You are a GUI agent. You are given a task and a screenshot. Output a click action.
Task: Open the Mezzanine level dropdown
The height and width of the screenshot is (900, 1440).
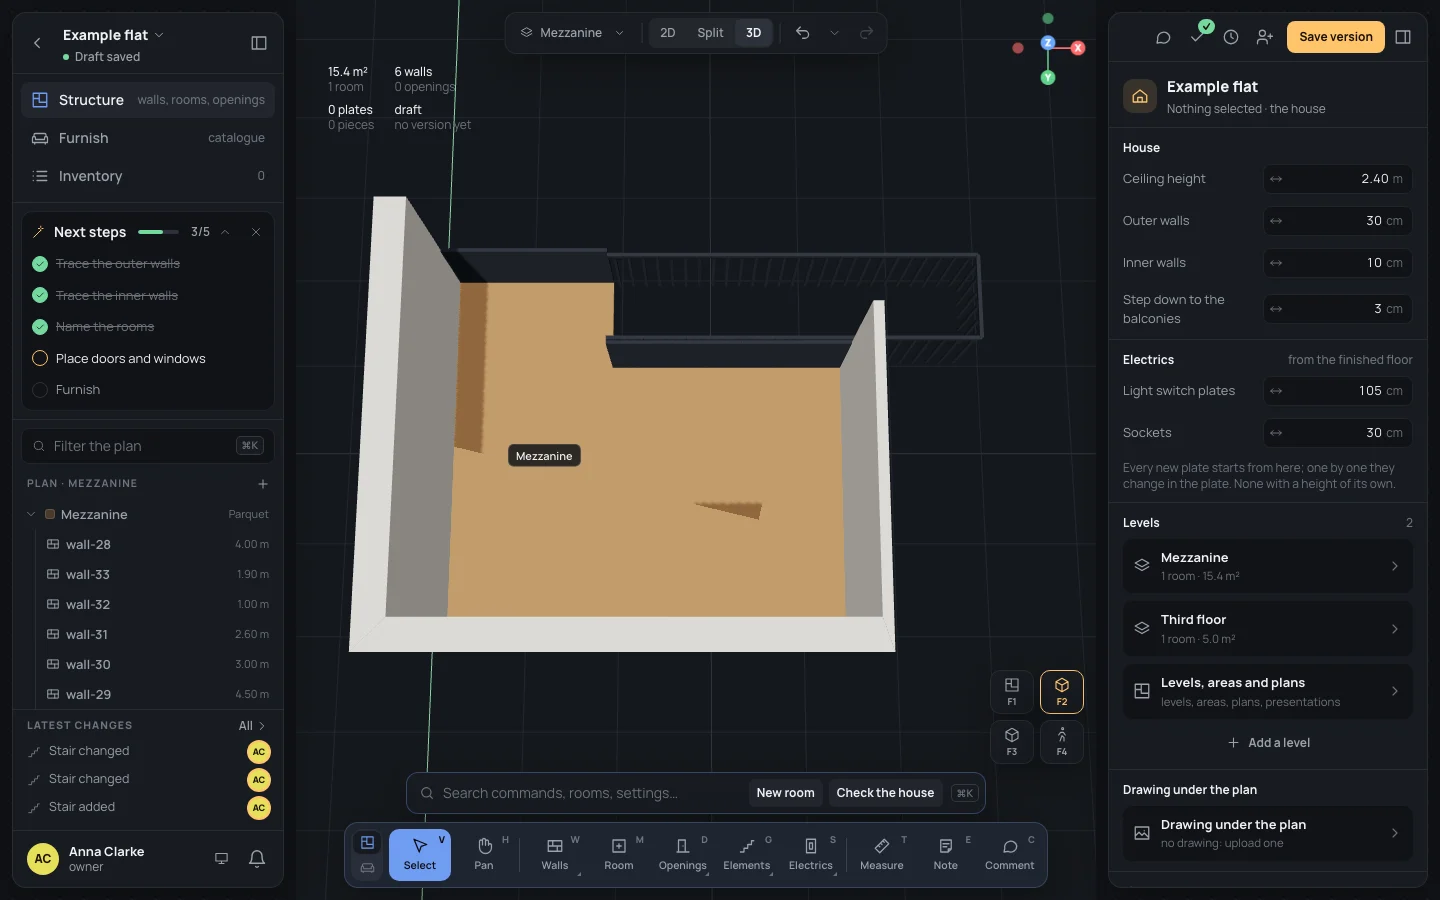pyautogui.click(x=573, y=33)
